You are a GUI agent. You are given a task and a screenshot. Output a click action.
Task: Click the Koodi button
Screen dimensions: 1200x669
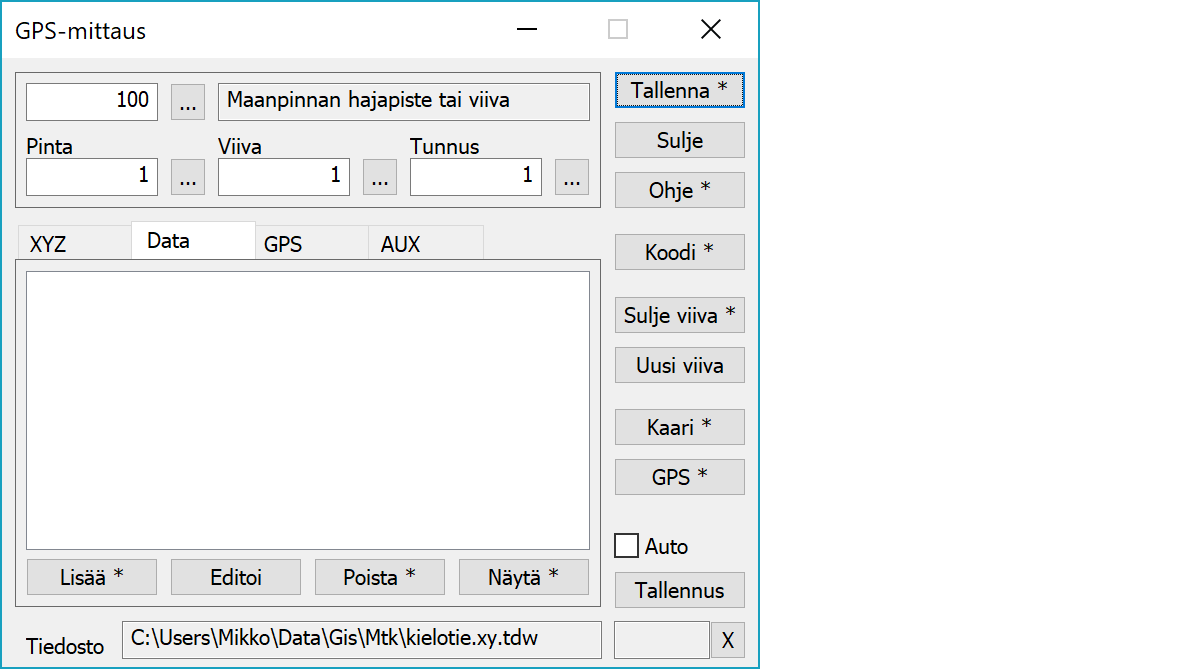pos(679,252)
